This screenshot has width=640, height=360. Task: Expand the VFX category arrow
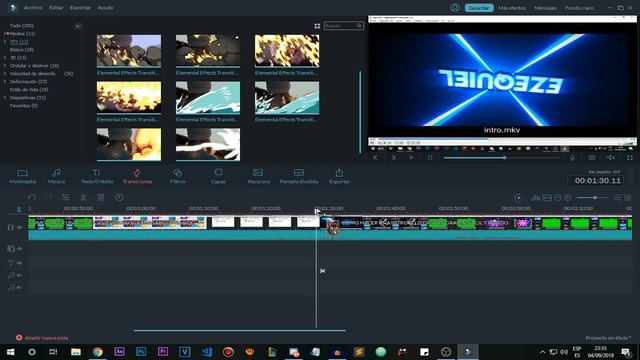tap(5, 42)
